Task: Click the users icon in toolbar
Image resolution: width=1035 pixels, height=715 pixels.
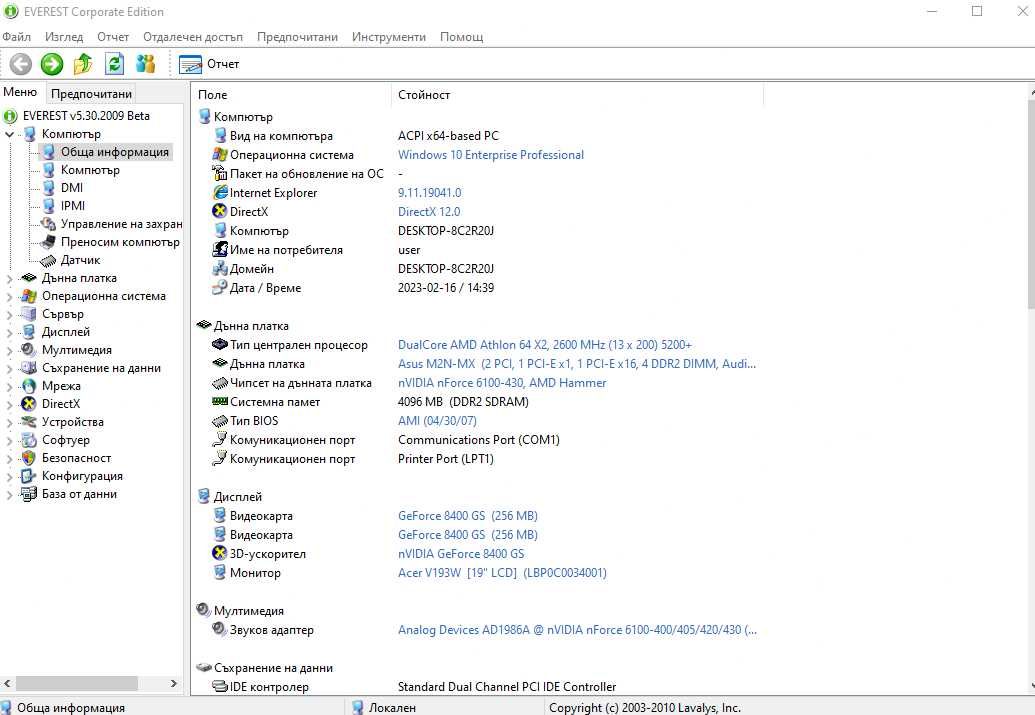Action: pyautogui.click(x=145, y=64)
